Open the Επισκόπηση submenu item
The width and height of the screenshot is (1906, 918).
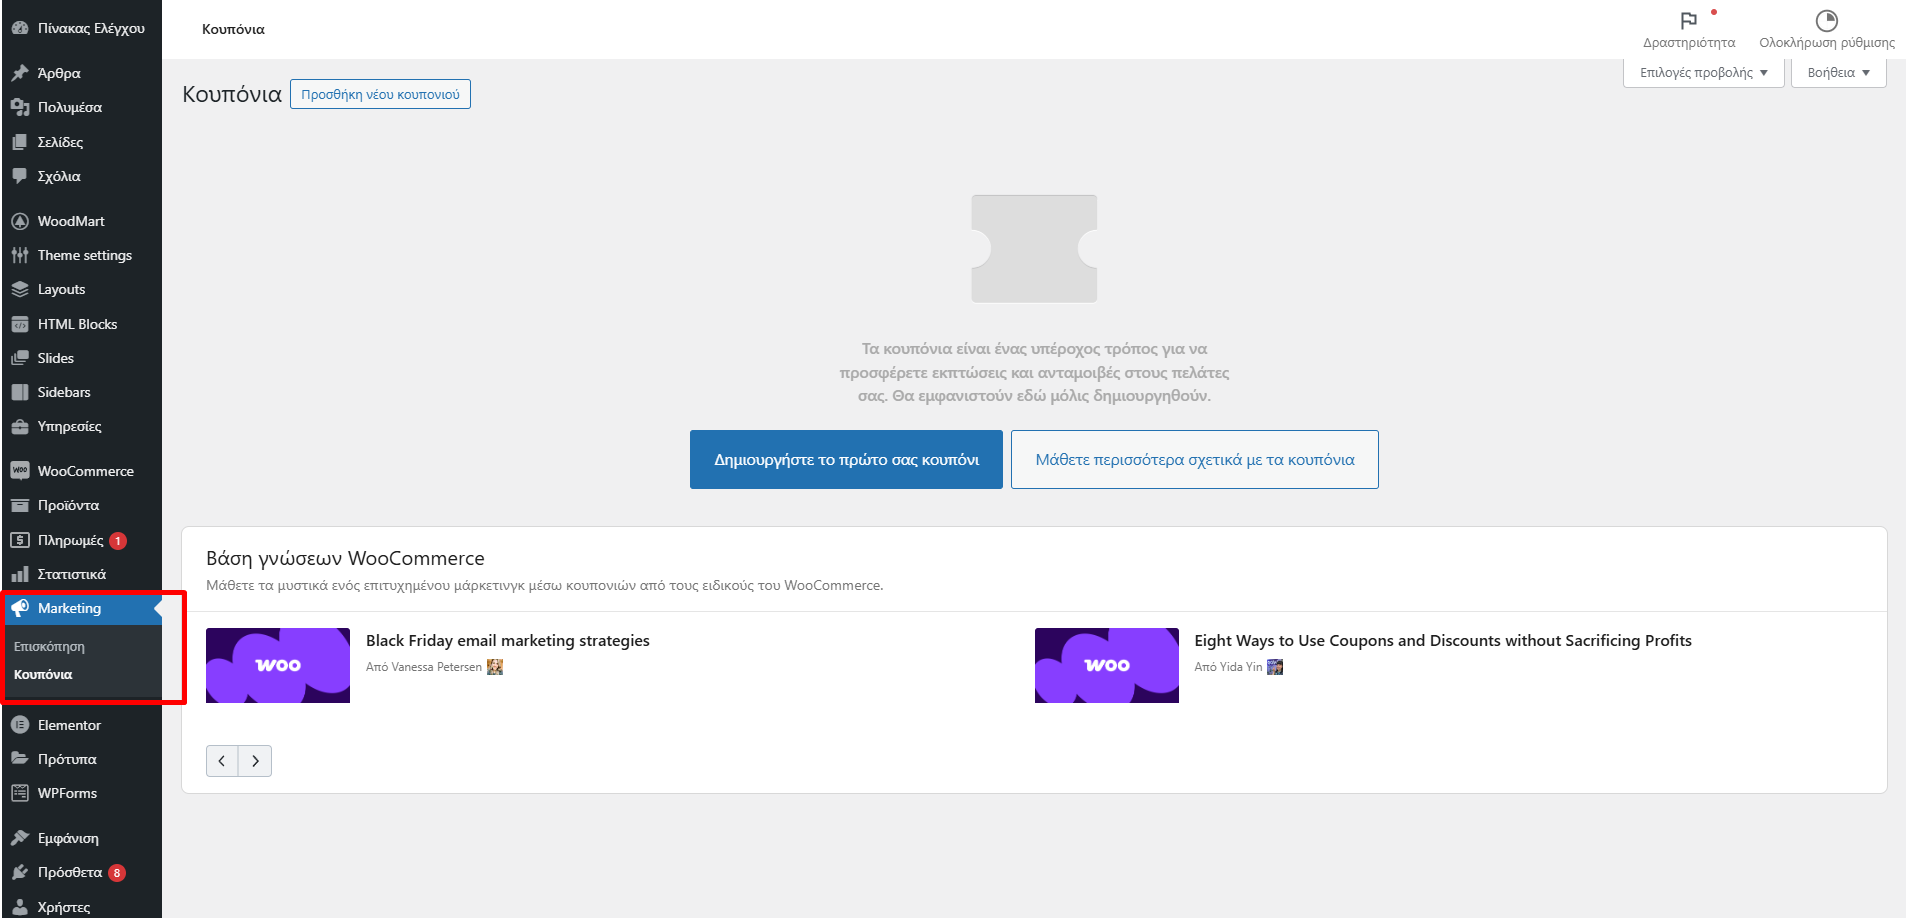coord(49,647)
